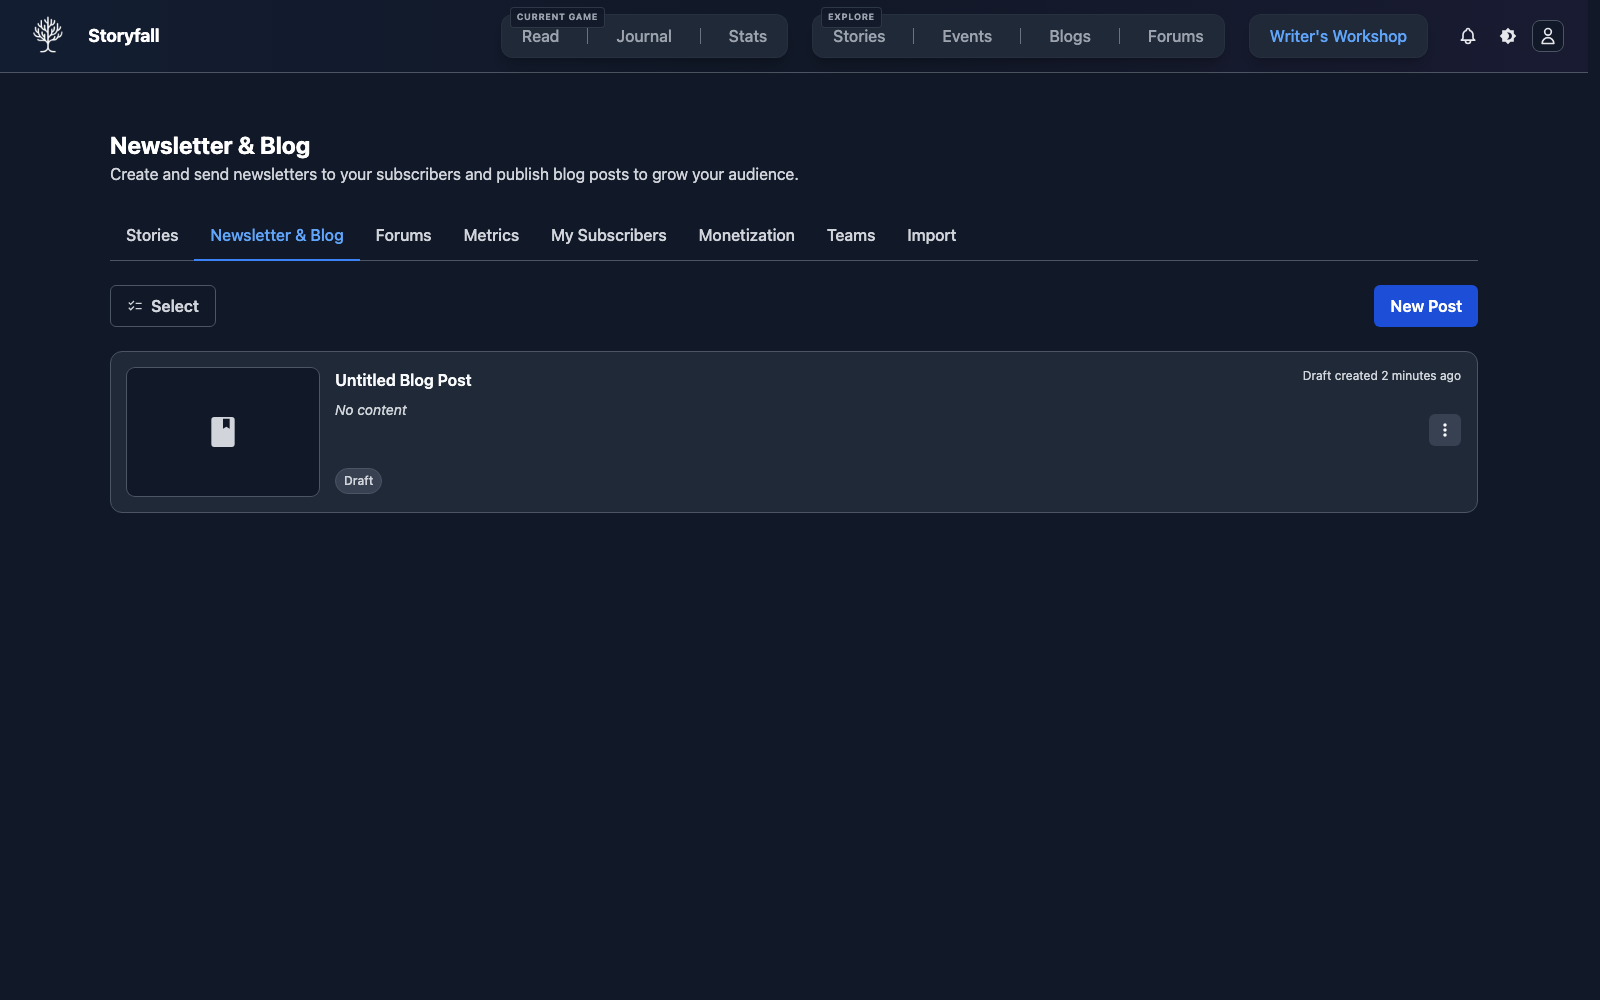This screenshot has width=1600, height=1000.
Task: Open the Untitled Blog Post draft
Action: (x=403, y=380)
